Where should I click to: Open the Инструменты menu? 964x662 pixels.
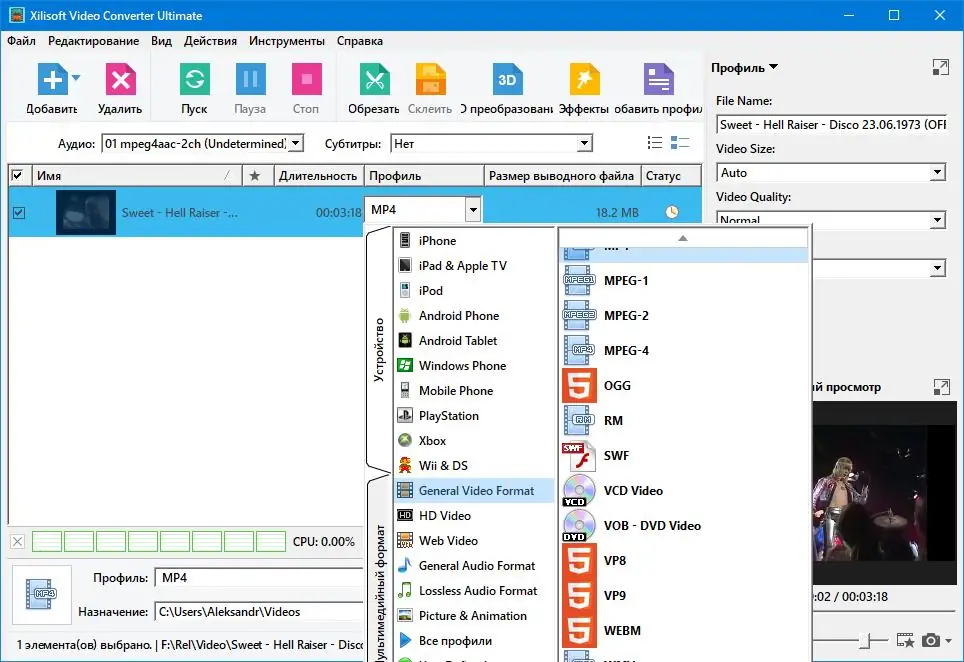(x=286, y=41)
